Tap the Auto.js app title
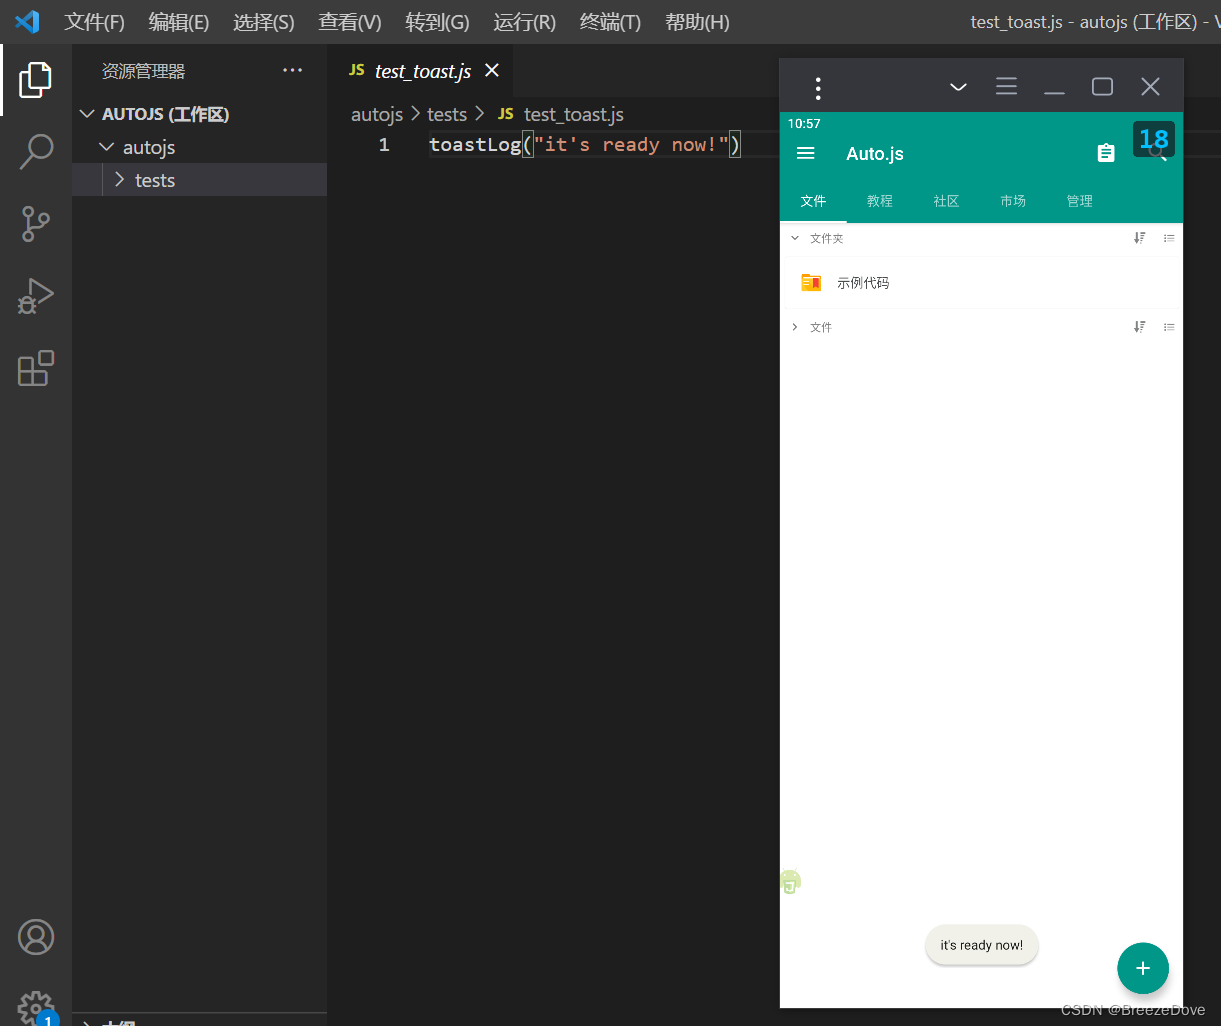 875,153
